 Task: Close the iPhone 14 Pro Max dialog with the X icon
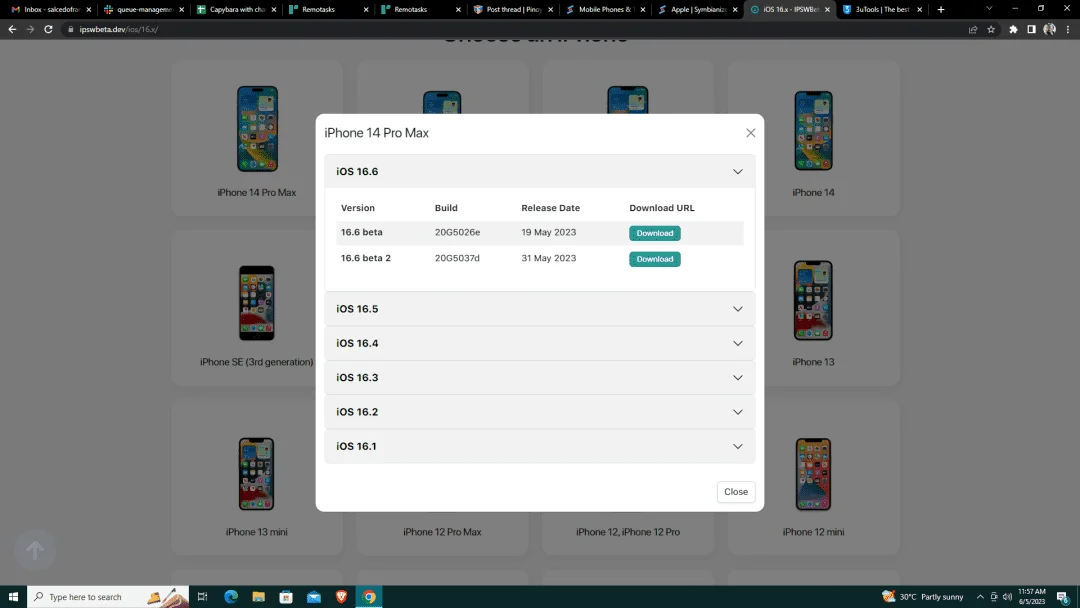[x=751, y=133]
